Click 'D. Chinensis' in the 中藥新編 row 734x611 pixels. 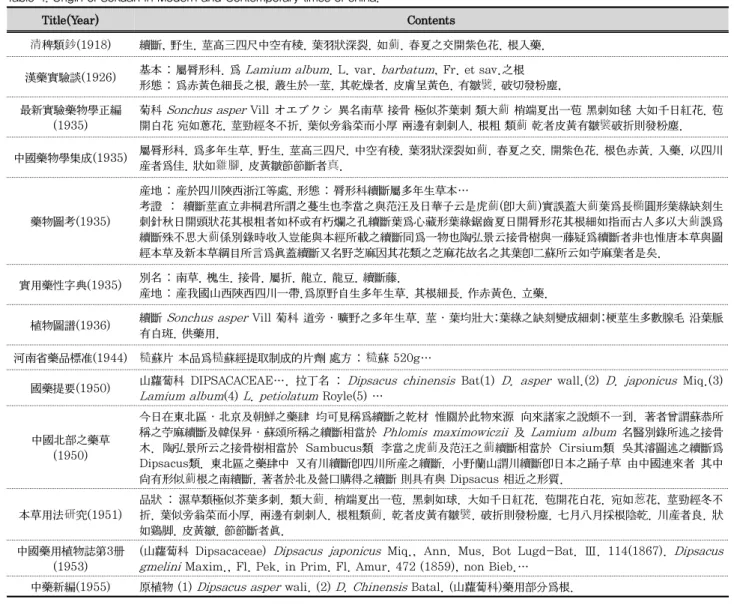coord(371,587)
